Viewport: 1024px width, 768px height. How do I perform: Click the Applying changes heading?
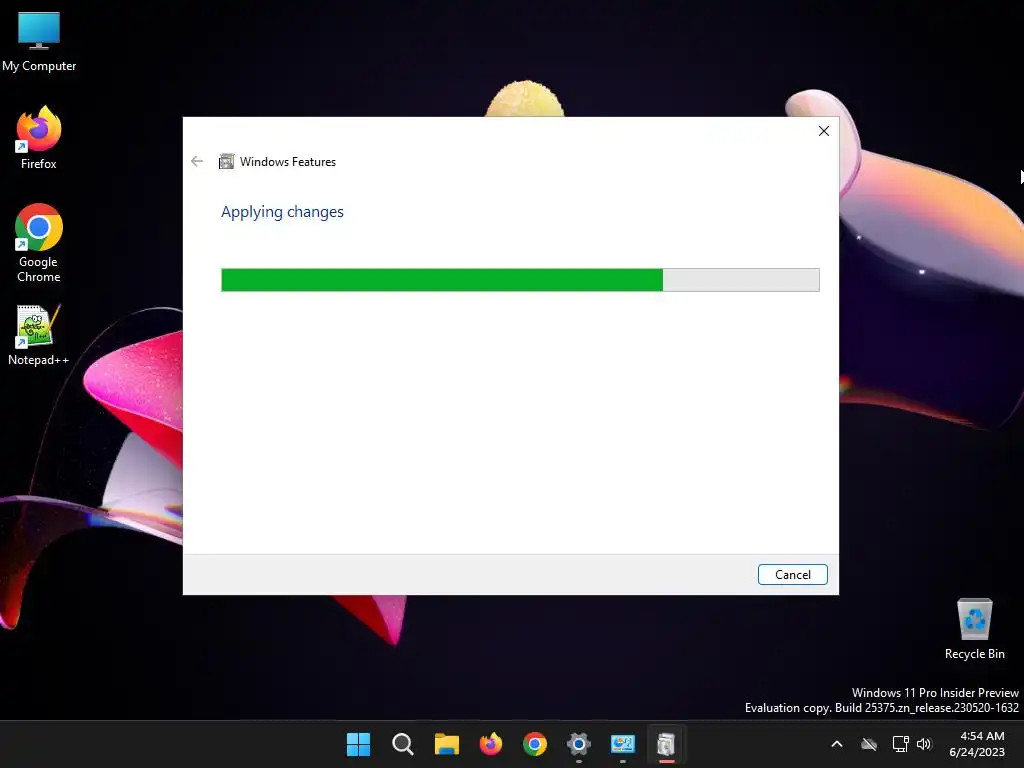[282, 212]
